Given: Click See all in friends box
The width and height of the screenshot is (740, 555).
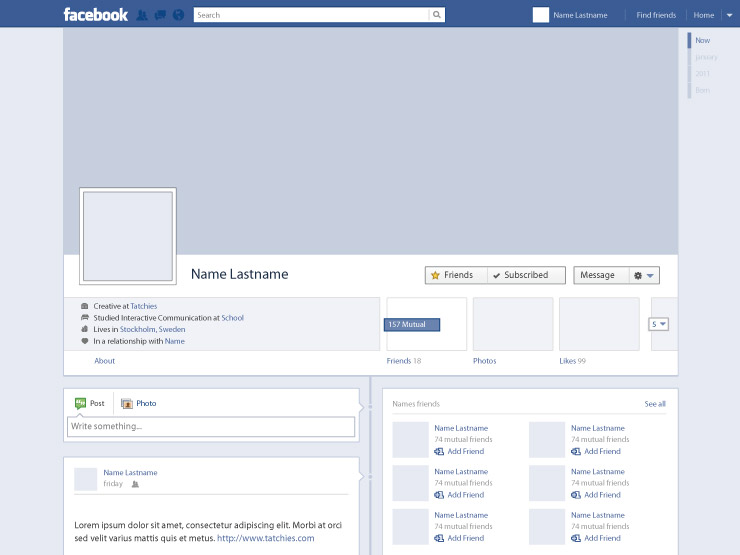Looking at the screenshot, I should (655, 404).
